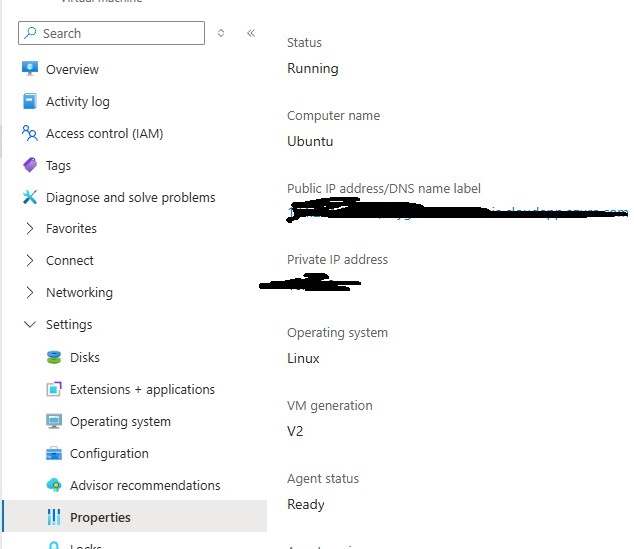This screenshot has width=634, height=549.
Task: Expand the Favorites group chevron
Action: tap(30, 228)
